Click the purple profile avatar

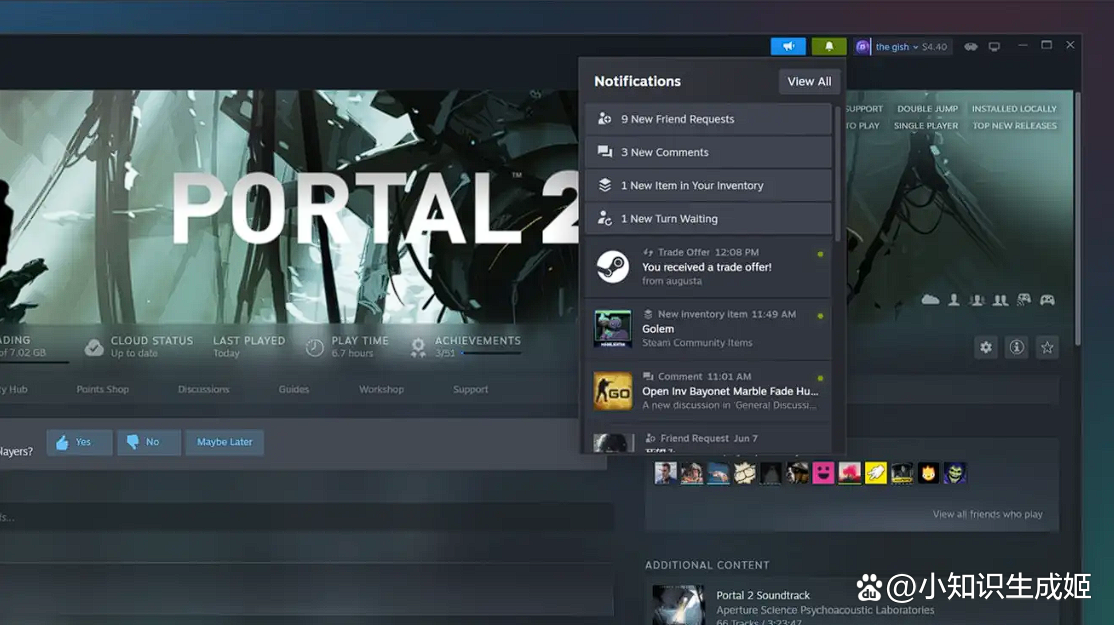click(x=862, y=47)
